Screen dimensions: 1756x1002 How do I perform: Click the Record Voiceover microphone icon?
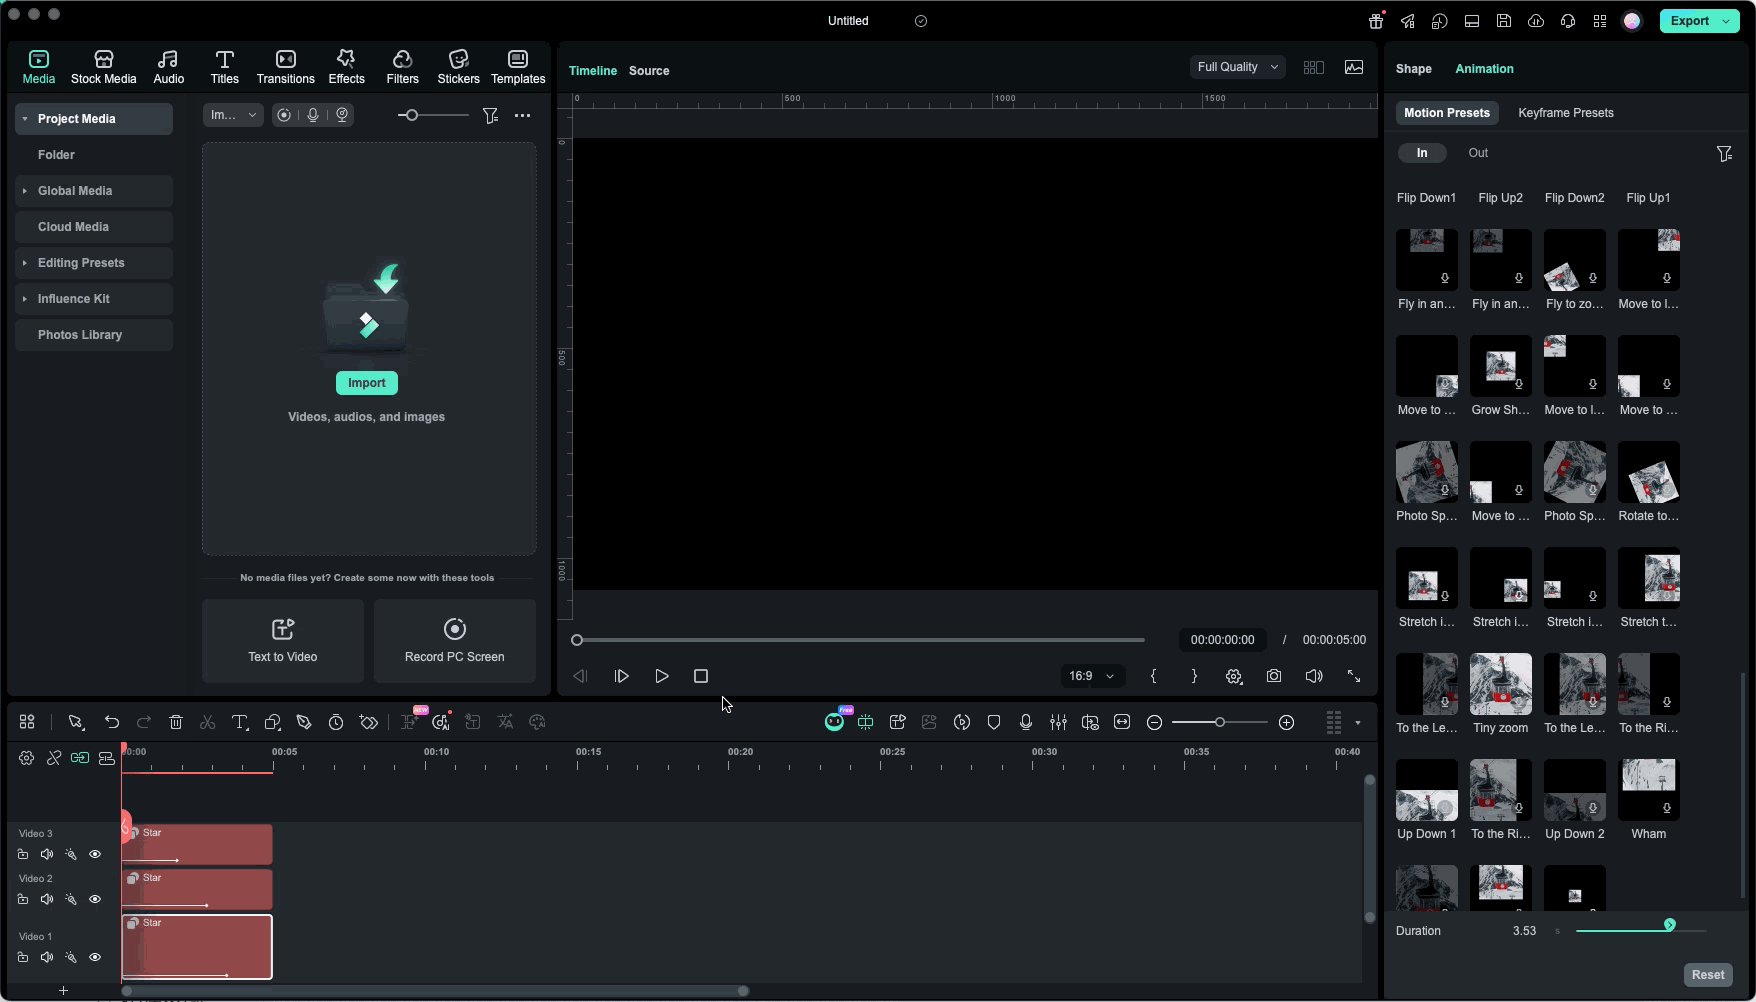1026,722
